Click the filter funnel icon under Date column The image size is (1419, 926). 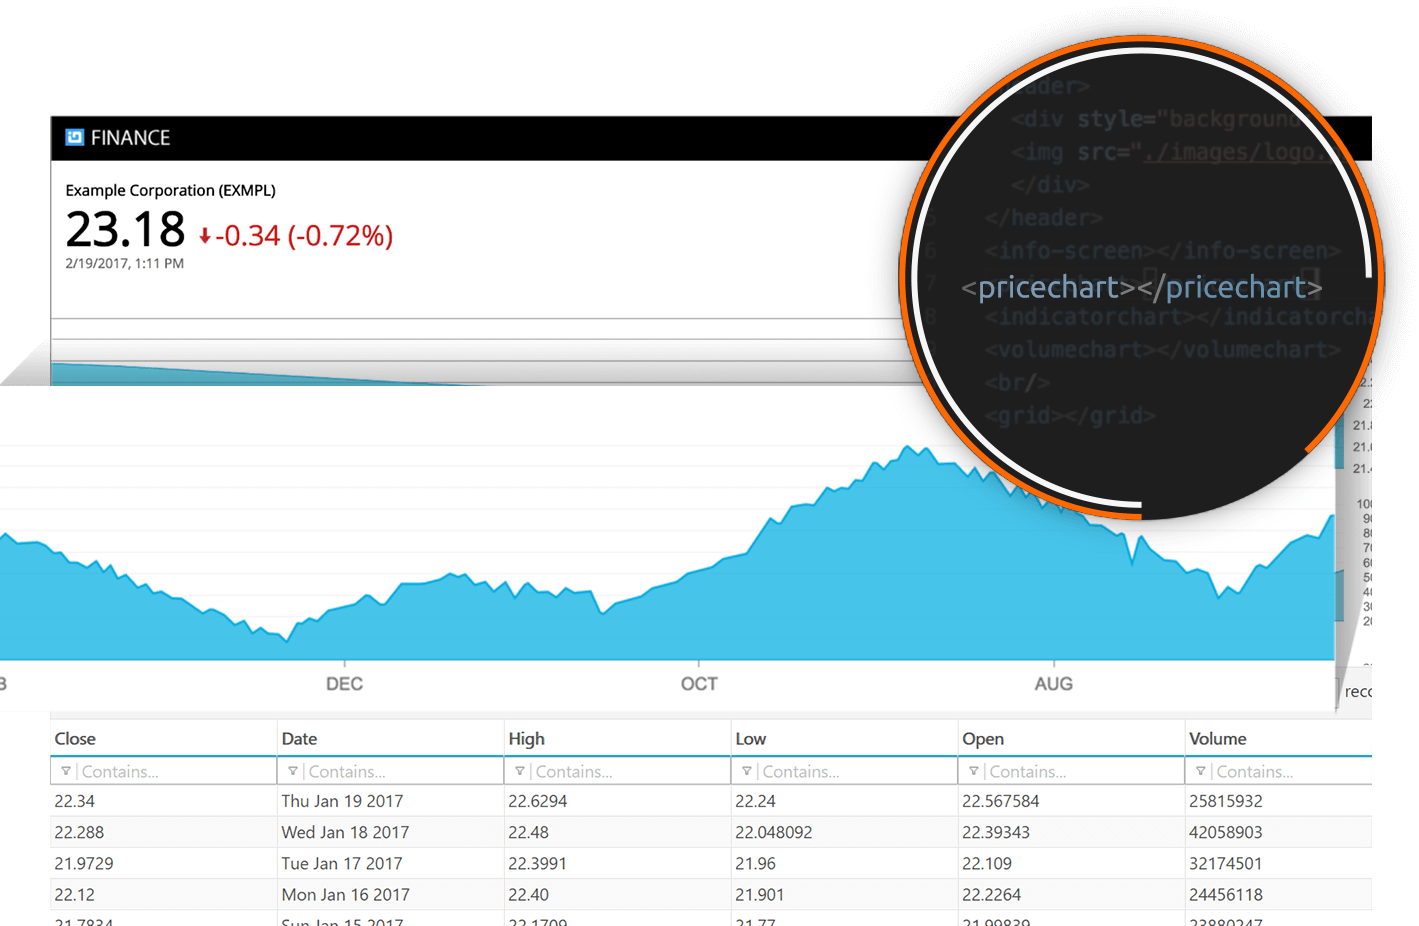click(293, 770)
